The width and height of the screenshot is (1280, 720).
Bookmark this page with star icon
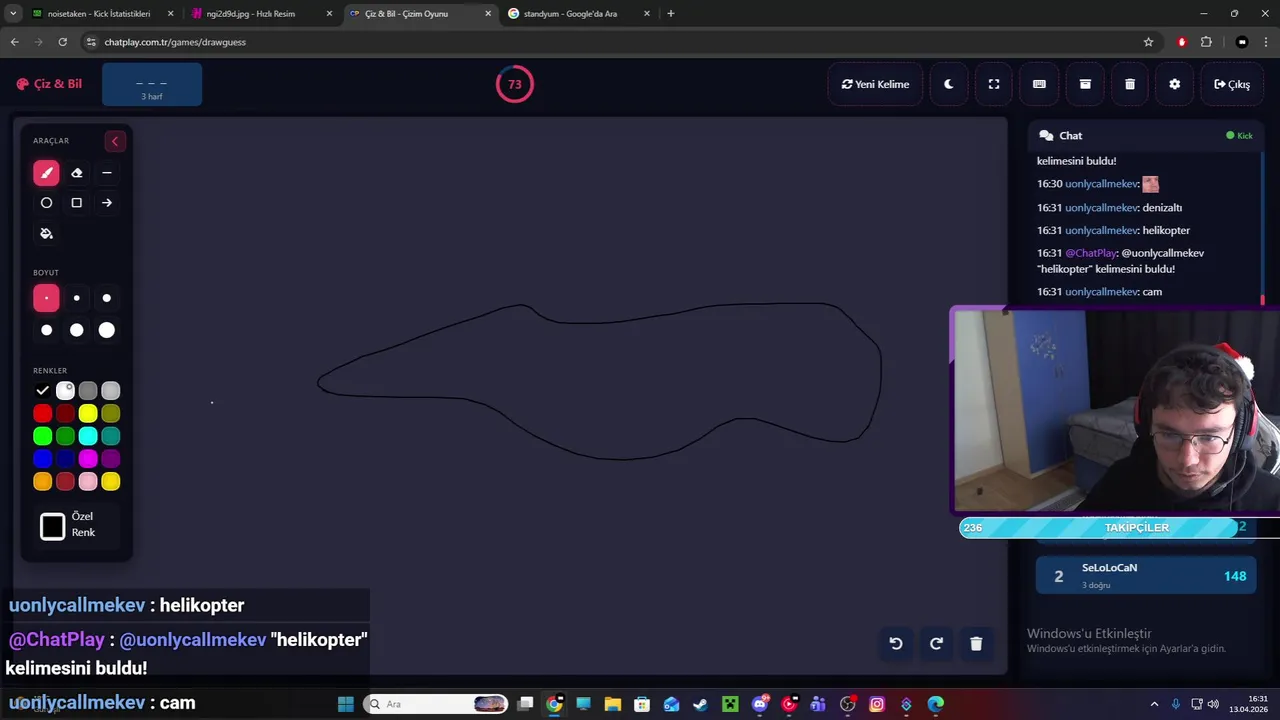(x=1148, y=42)
